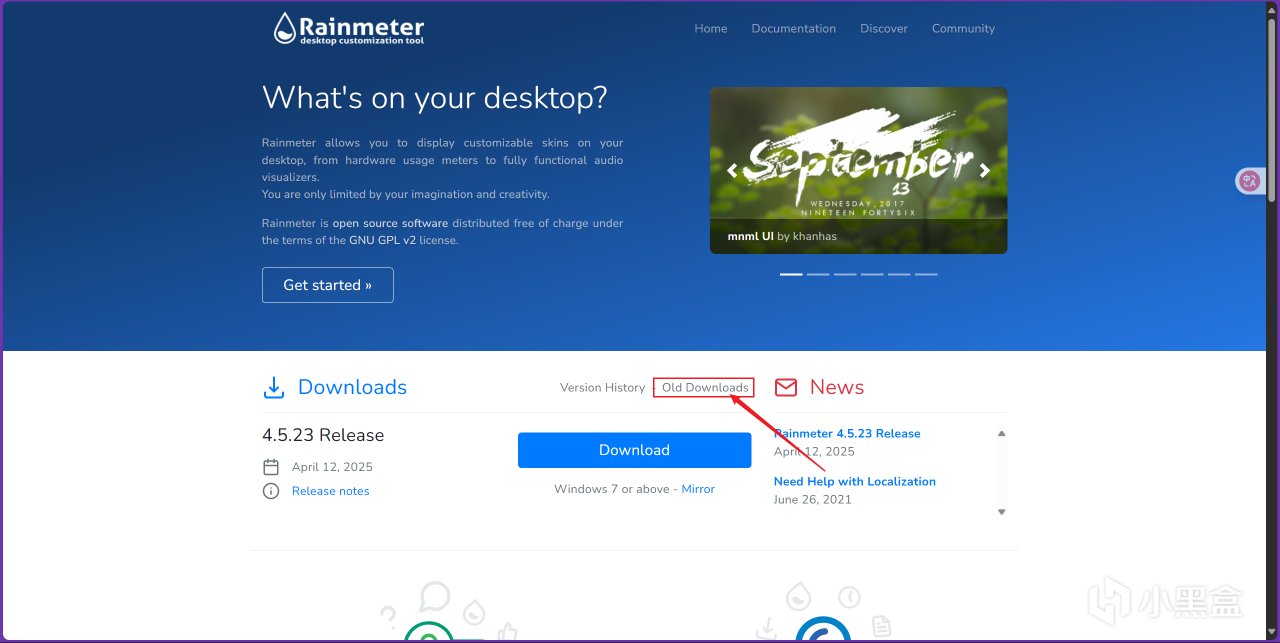1280x643 pixels.
Task: Click the calendar icon beside April 12, 2025
Action: click(271, 467)
